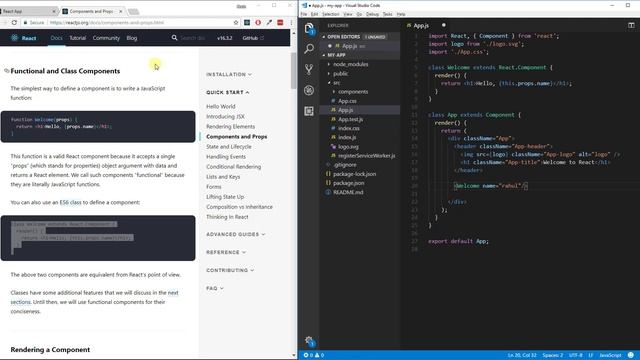
Task: Click the anchor link icon beside Functional and Class Components
Action: click(x=6, y=71)
